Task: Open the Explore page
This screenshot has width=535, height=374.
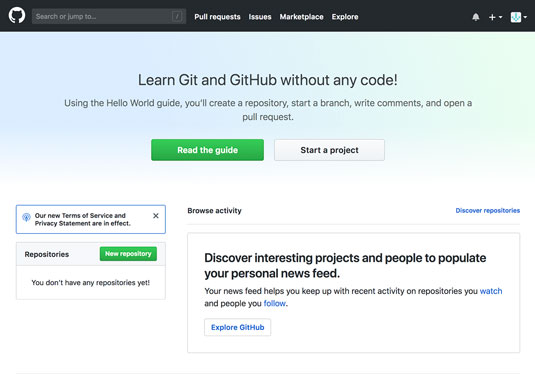Action: pyautogui.click(x=345, y=17)
